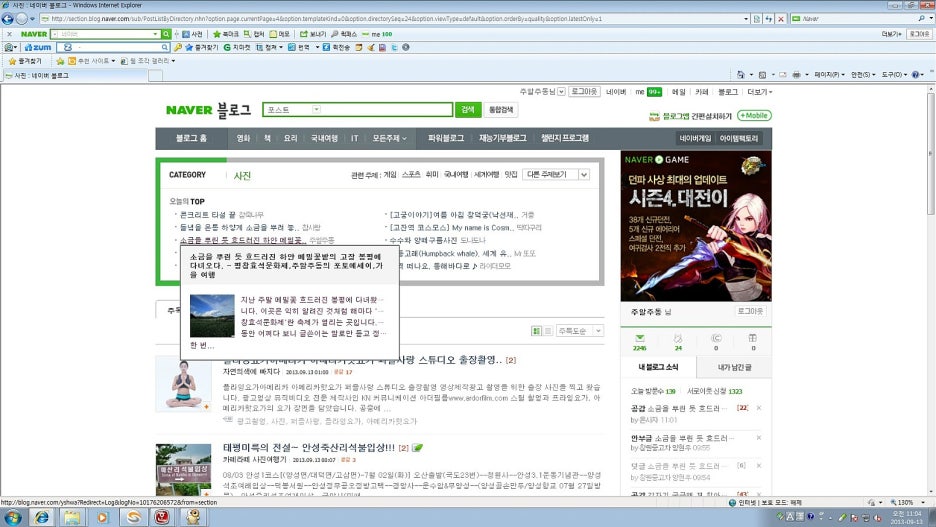Click the friend icon showing 24
This screenshot has height=527, width=936.
(678, 338)
